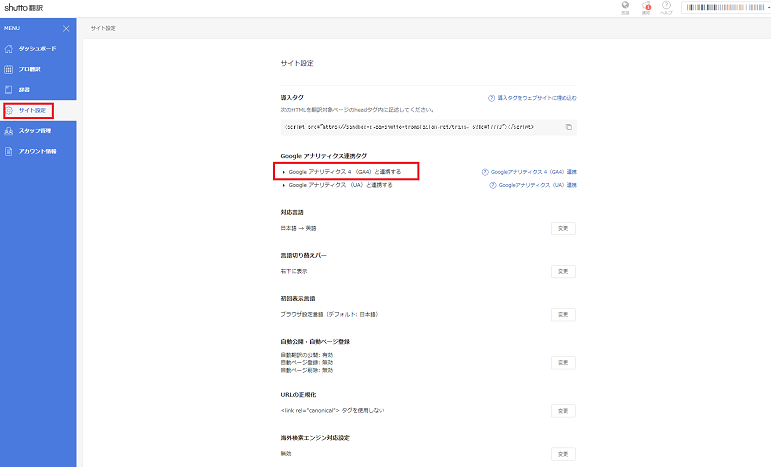Click the ブラウザ設定言語 default value text
This screenshot has width=780, height=467.
pos(329,314)
